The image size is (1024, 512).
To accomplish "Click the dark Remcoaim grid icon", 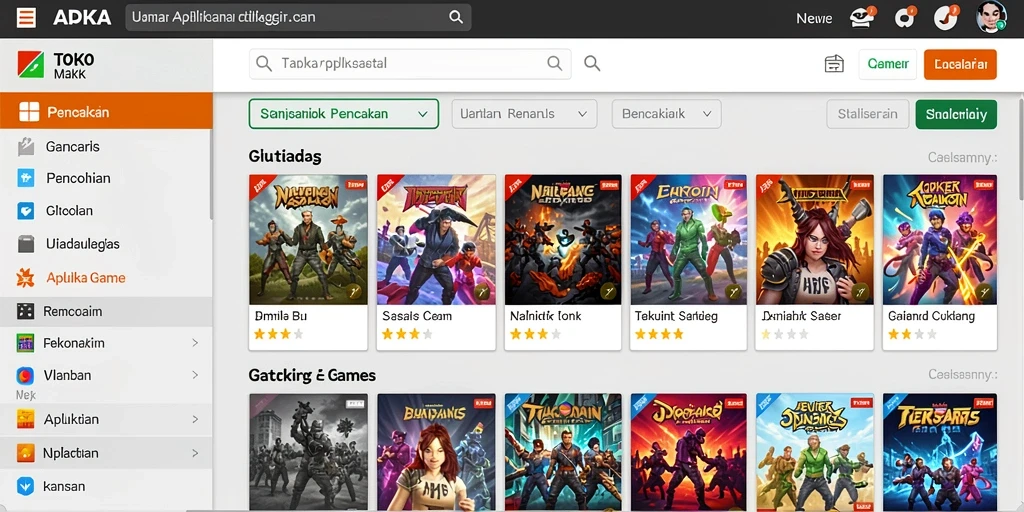I will click(25, 312).
